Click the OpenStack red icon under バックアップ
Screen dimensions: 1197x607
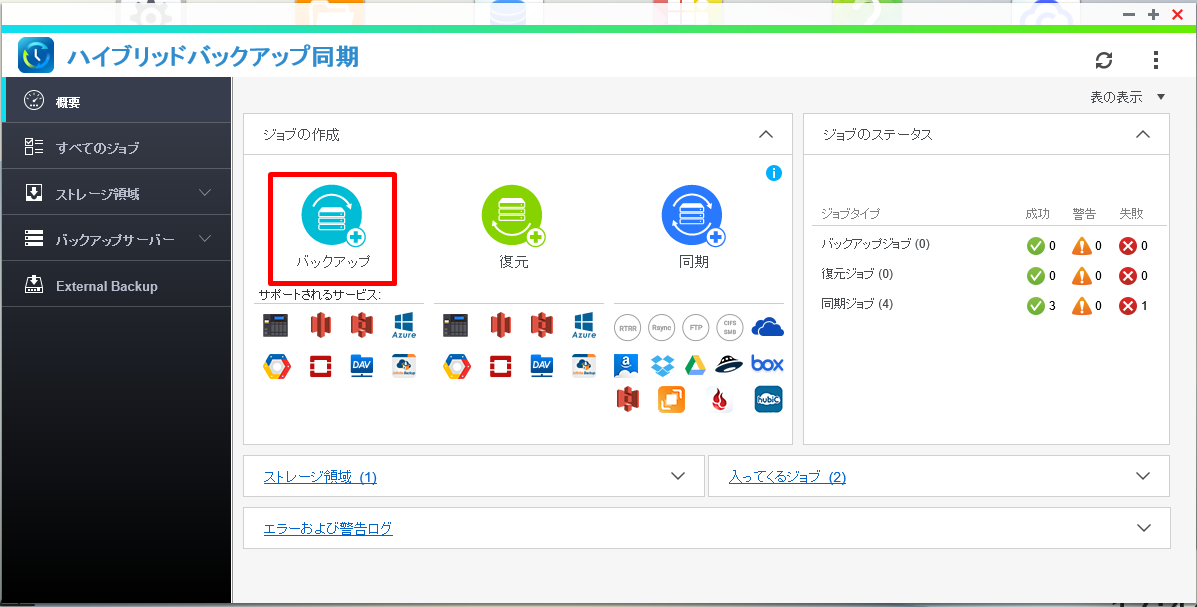pyautogui.click(x=321, y=366)
